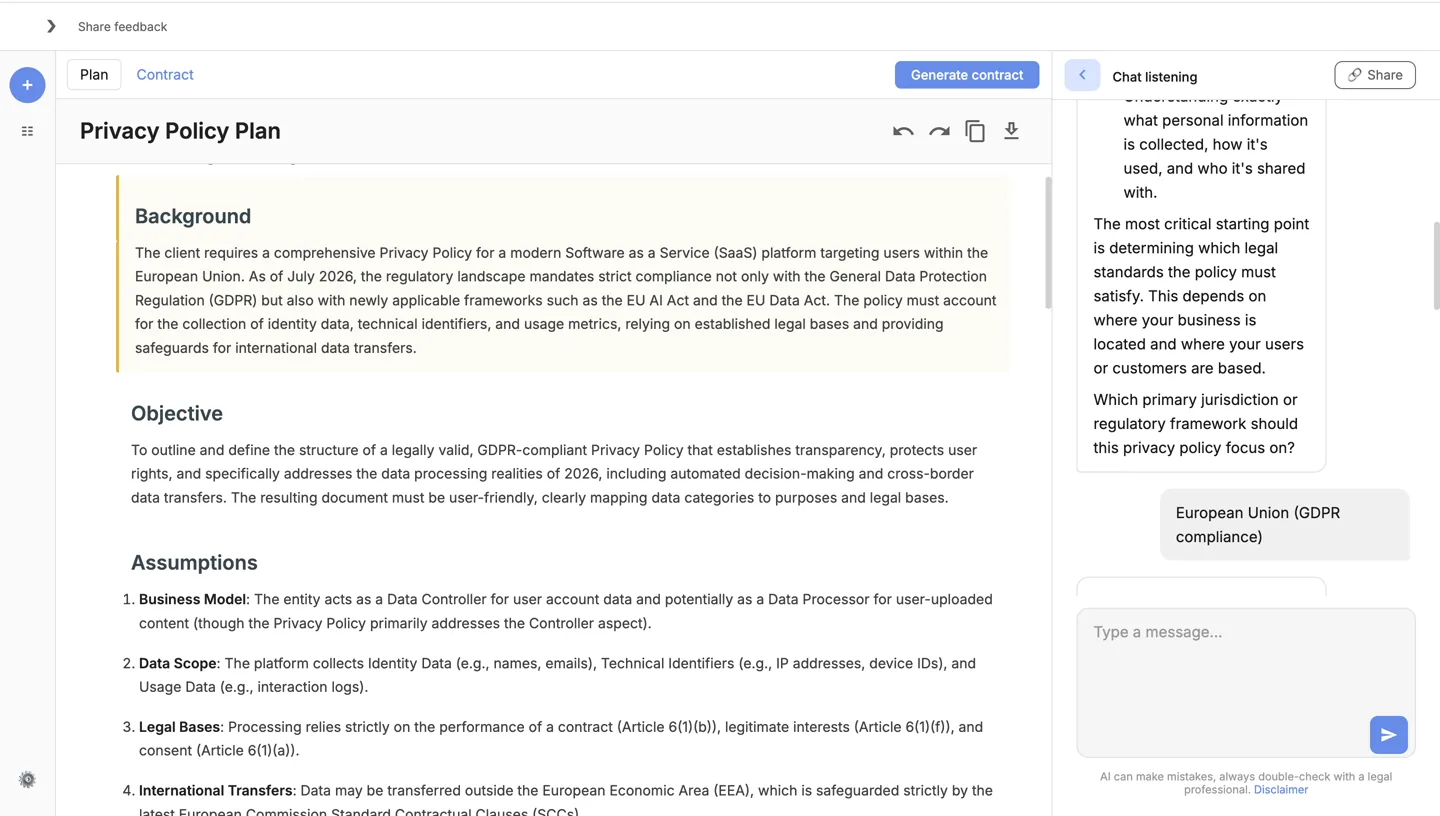This screenshot has height=816, width=1440.
Task: Download the Privacy Policy Plan
Action: point(1011,131)
